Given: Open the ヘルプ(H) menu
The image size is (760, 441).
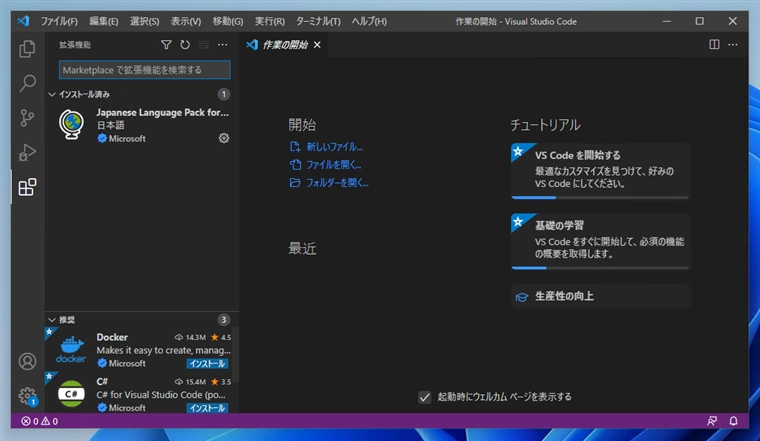Looking at the screenshot, I should [x=369, y=21].
